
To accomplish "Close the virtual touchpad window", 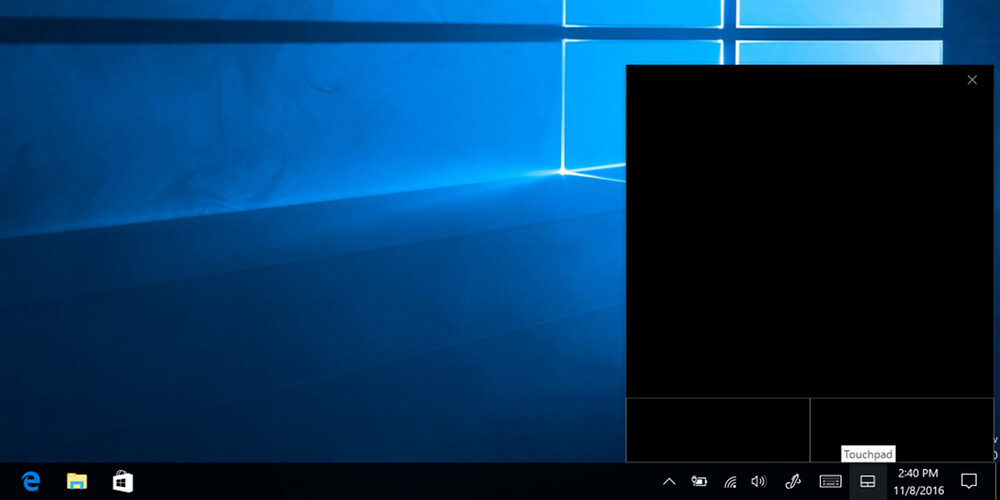I will point(972,80).
